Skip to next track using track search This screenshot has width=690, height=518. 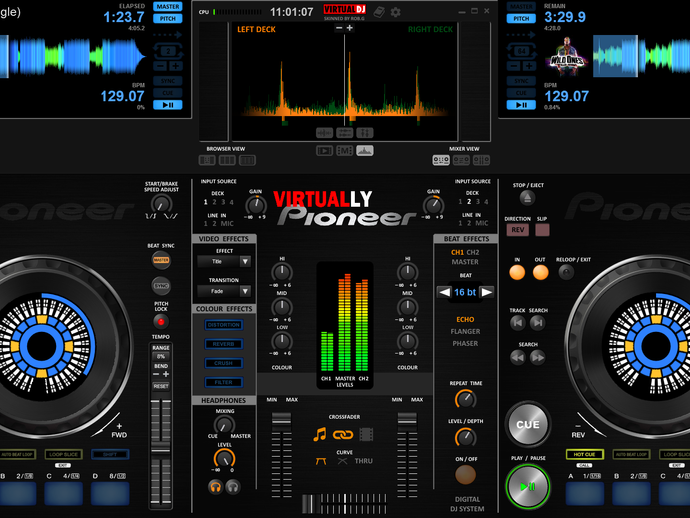538,323
